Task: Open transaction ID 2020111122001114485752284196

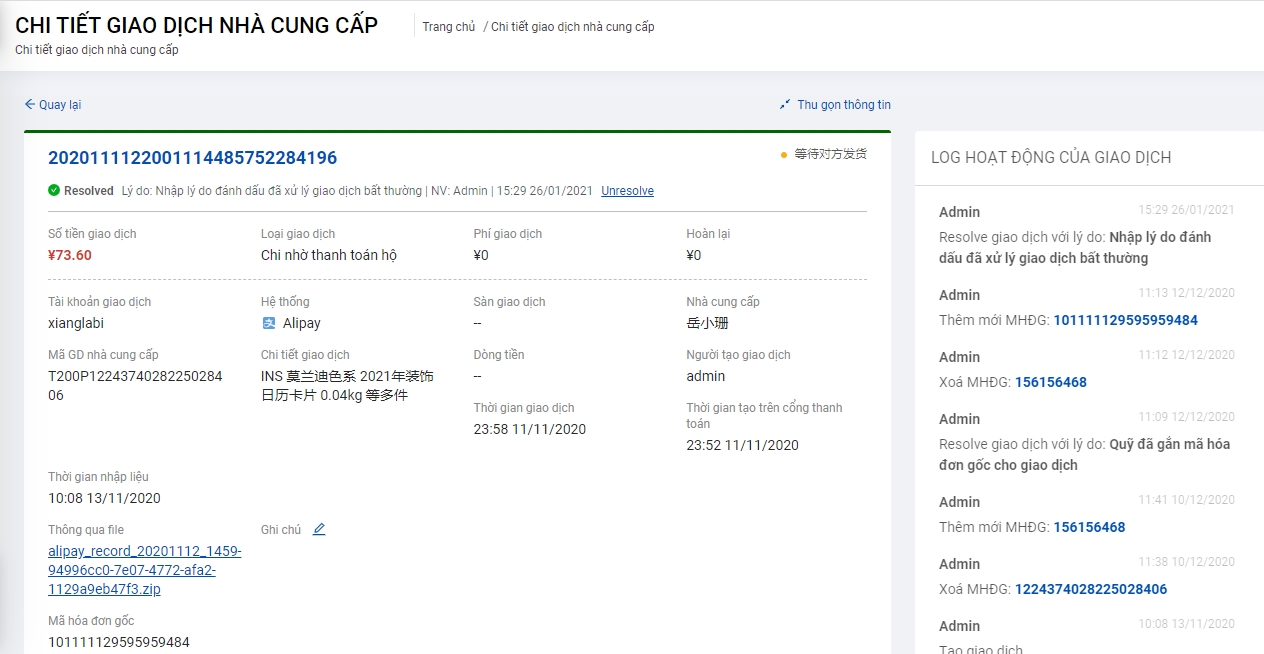Action: click(192, 158)
